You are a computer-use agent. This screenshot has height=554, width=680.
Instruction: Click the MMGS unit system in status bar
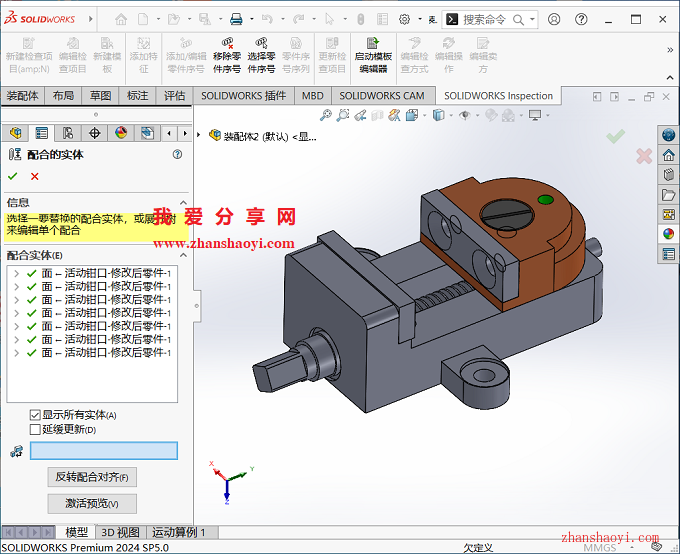[599, 548]
